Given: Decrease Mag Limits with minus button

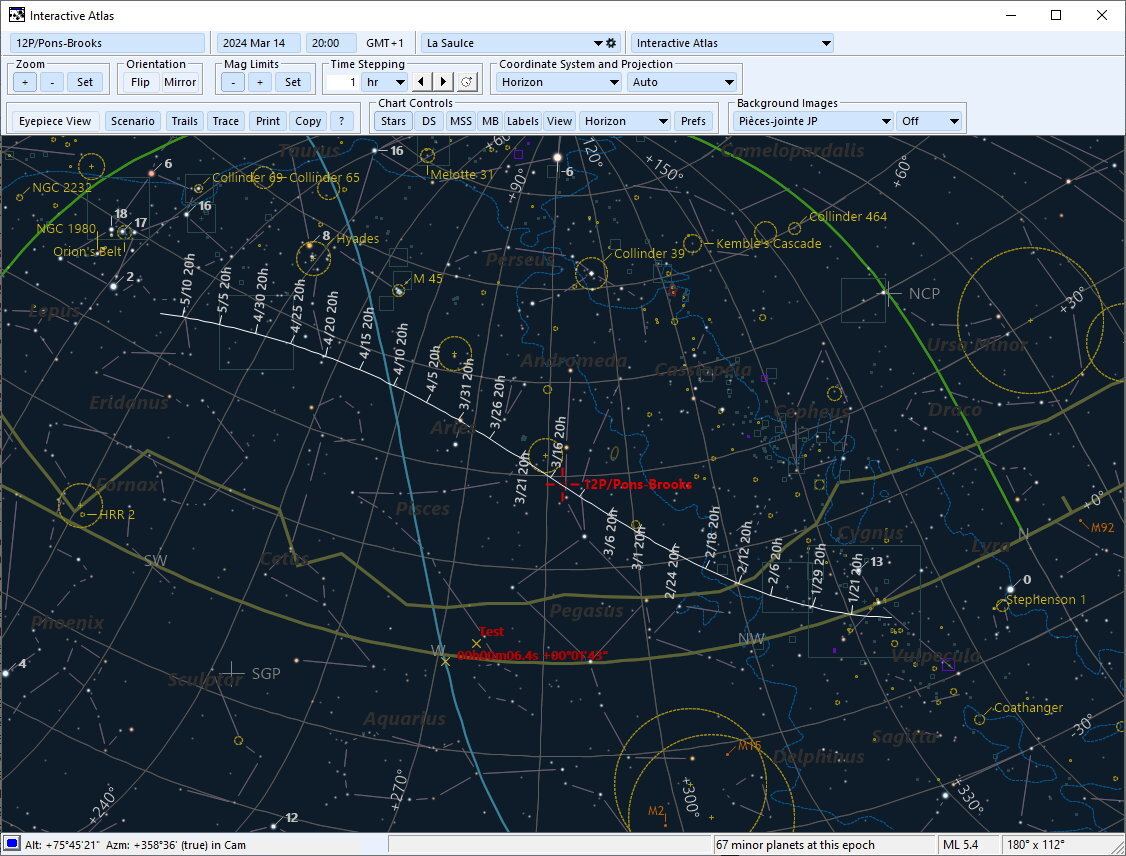Looking at the screenshot, I should 233,82.
